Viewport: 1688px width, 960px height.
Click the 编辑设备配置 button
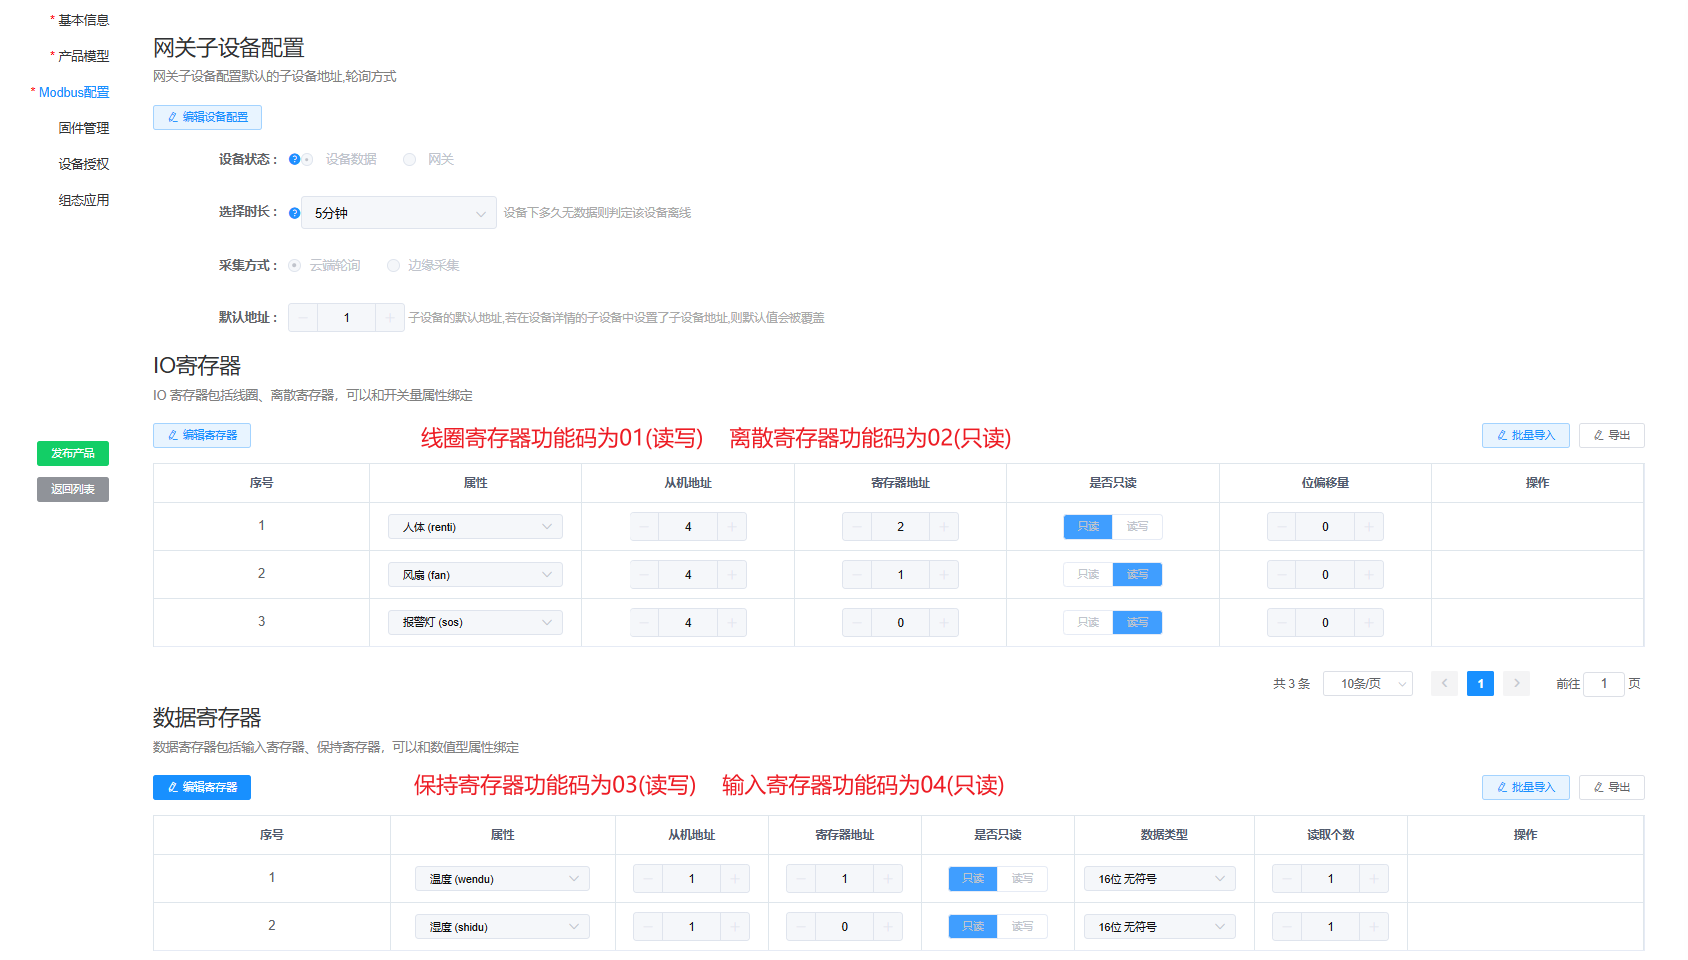[x=207, y=118]
